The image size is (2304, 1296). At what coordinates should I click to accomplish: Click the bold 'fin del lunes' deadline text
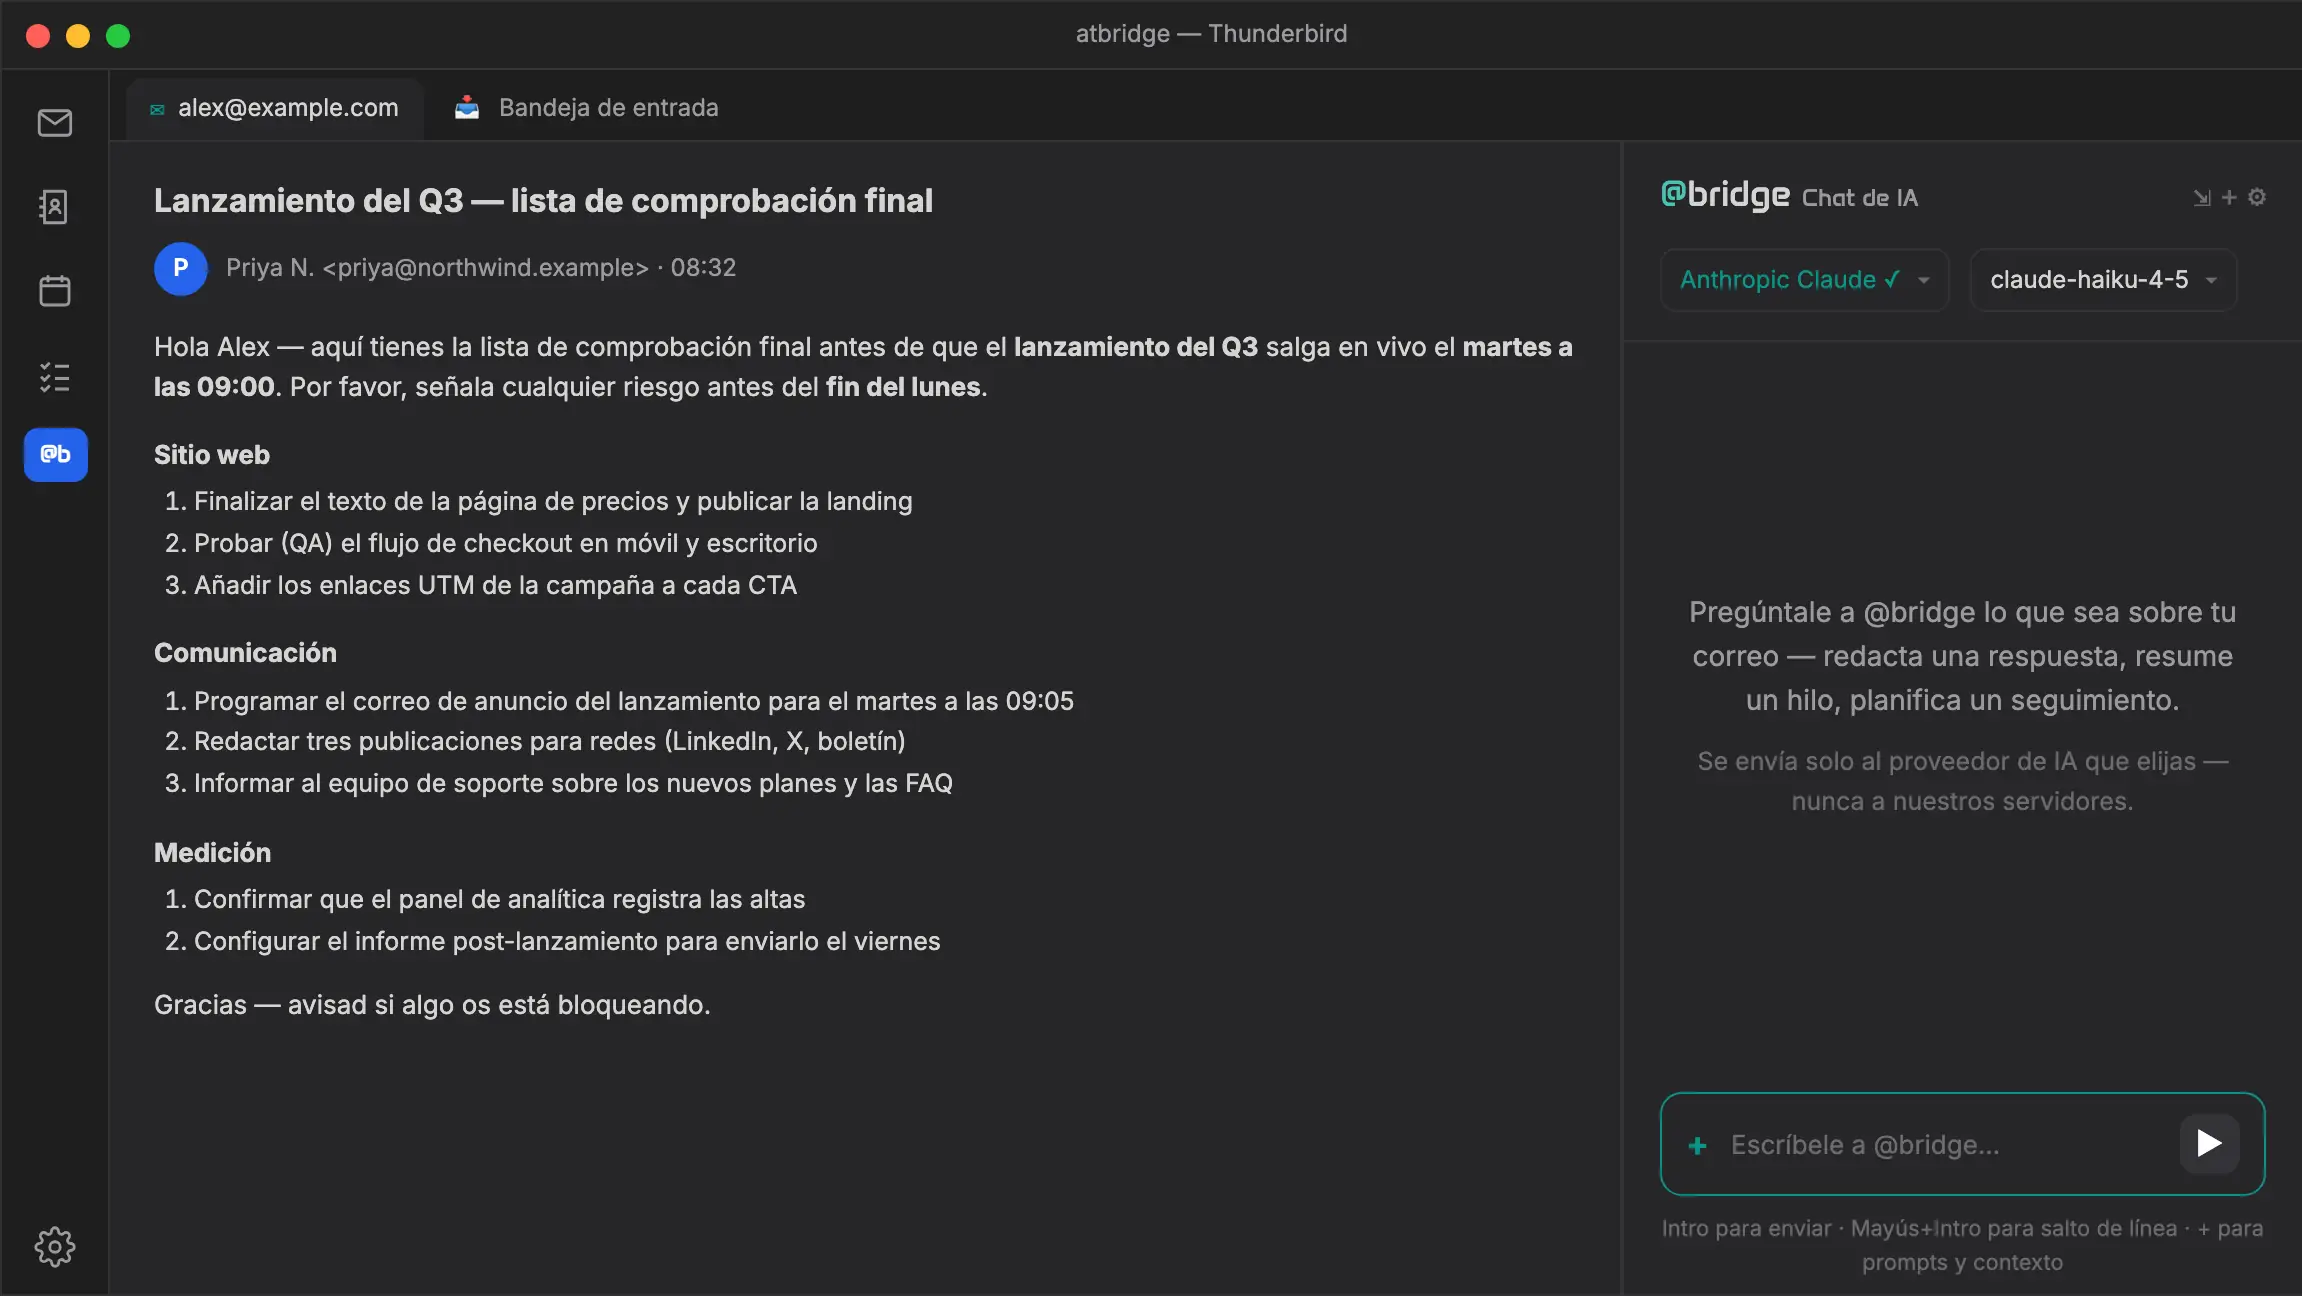coord(903,387)
